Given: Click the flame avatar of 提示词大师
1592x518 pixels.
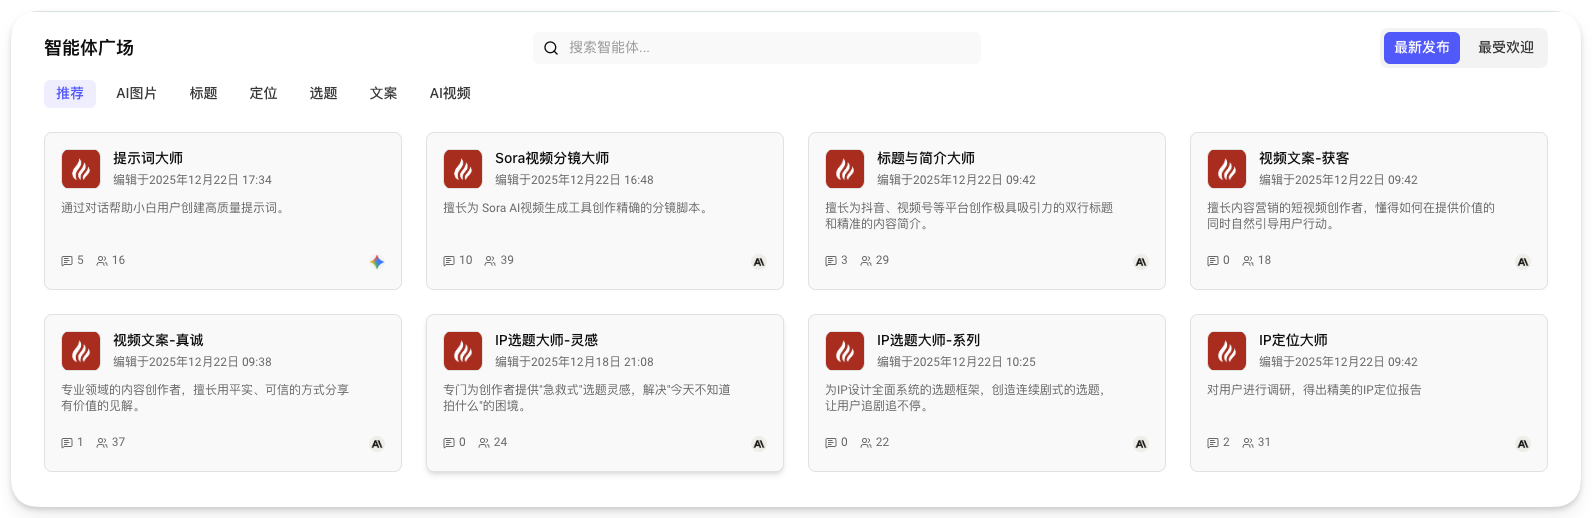Looking at the screenshot, I should click(81, 169).
